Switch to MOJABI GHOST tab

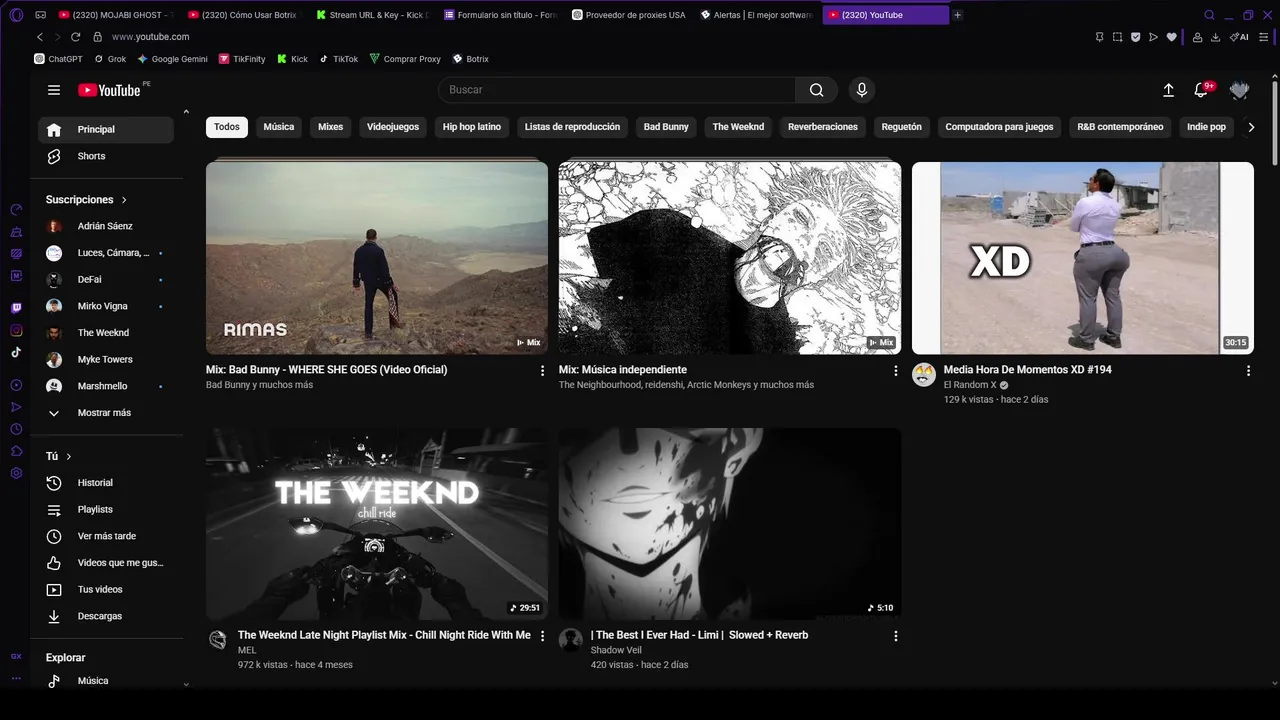[x=116, y=15]
